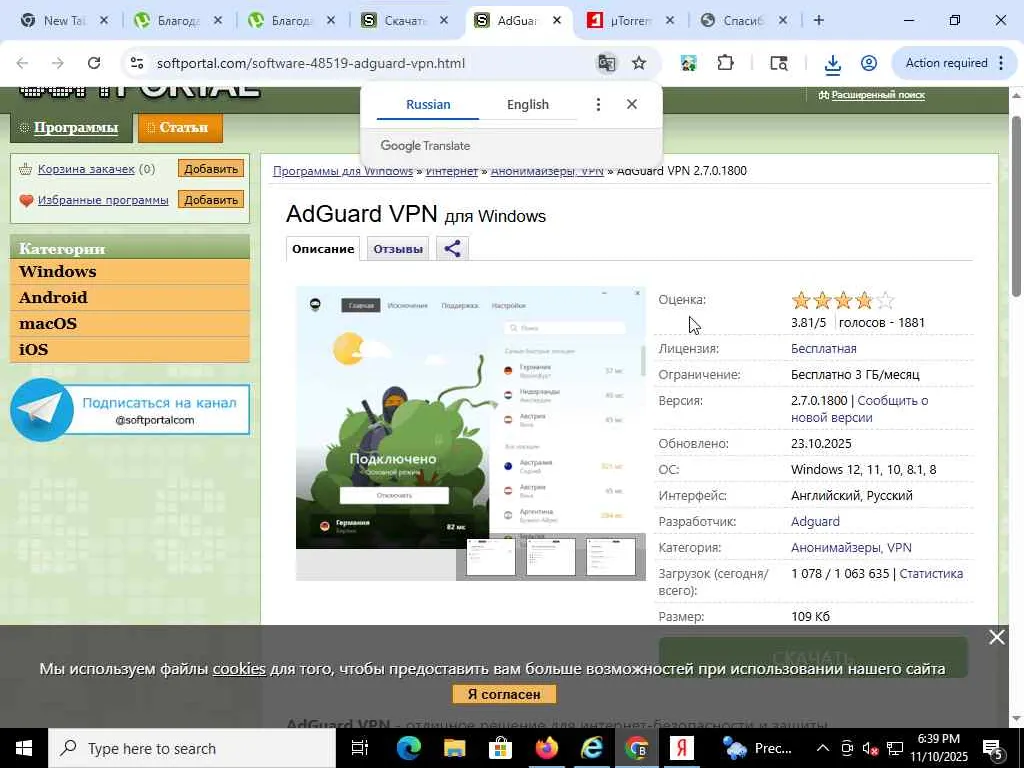The image size is (1024, 768).
Task: Select the Android category
Action: [129, 298]
